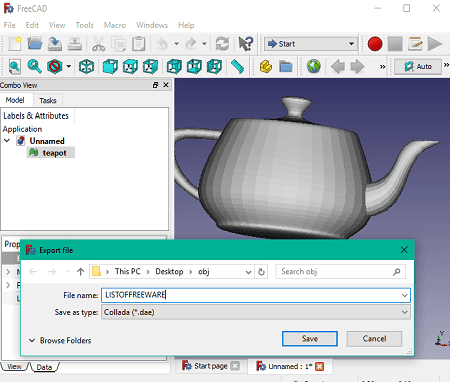
Task: Click the Cut scissors icon
Action: (x=98, y=44)
